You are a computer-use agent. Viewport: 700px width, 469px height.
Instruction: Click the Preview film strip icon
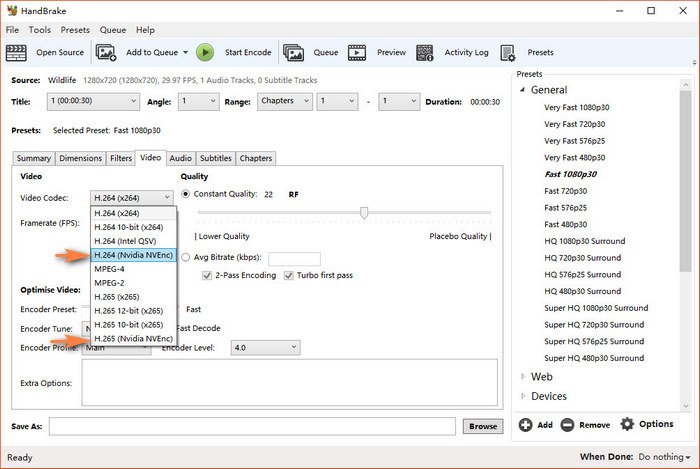tap(357, 53)
